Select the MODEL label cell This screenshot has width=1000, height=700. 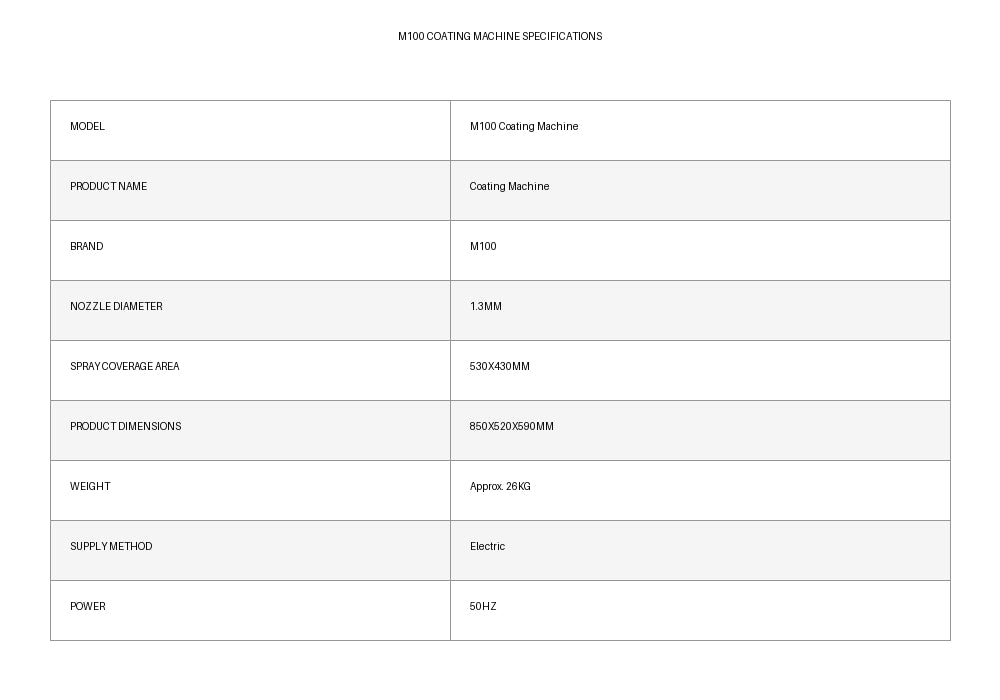click(250, 131)
